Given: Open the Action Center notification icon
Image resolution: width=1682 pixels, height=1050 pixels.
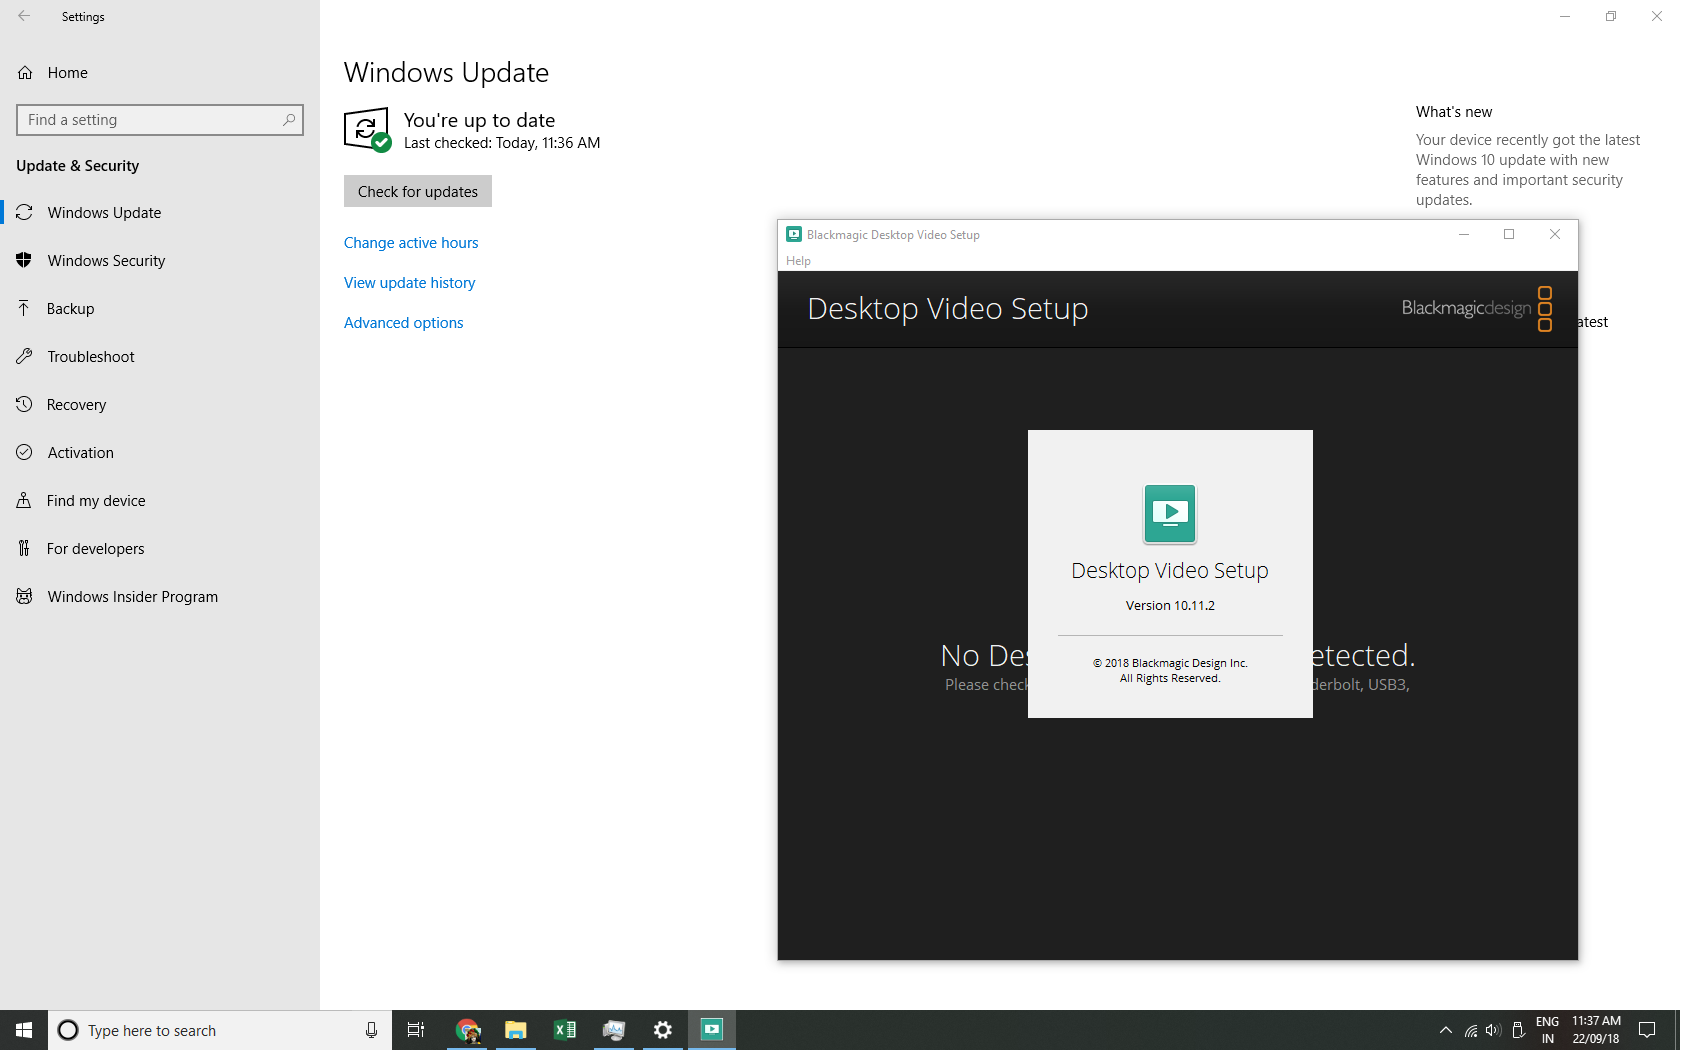Looking at the screenshot, I should click(1648, 1030).
